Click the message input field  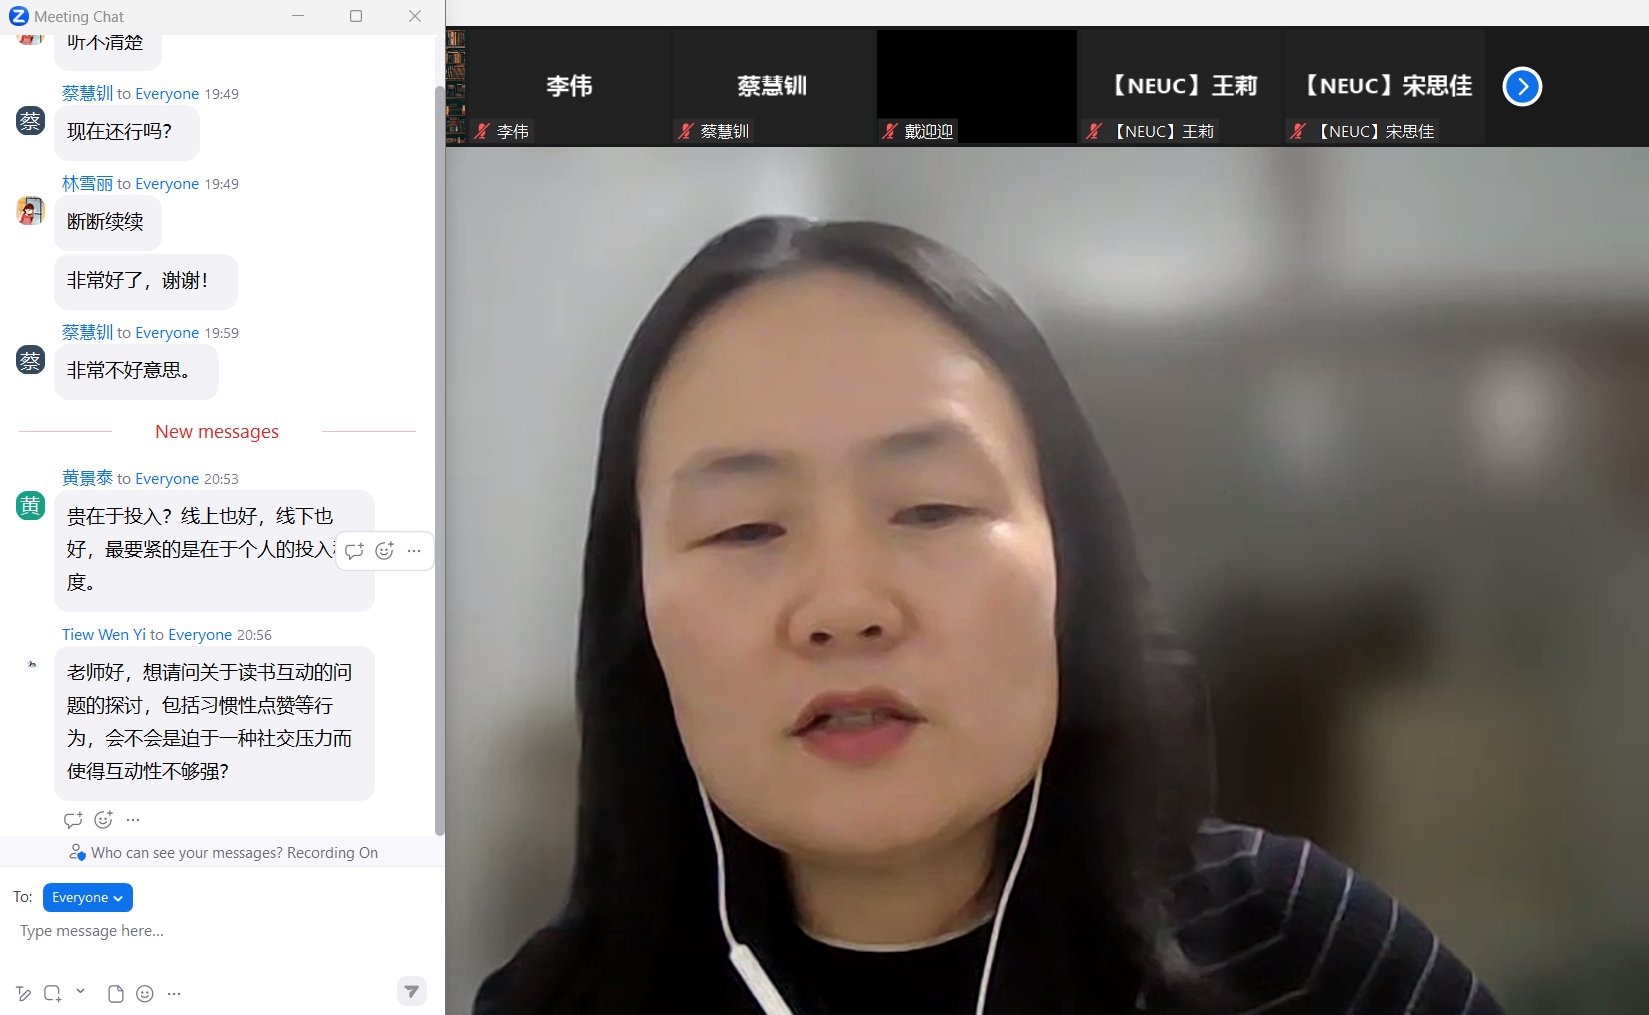tap(220, 931)
